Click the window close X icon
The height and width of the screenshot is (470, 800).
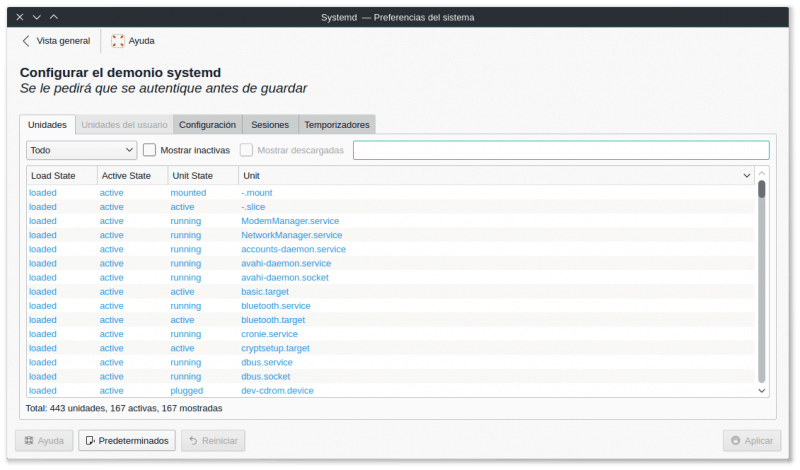[20, 17]
